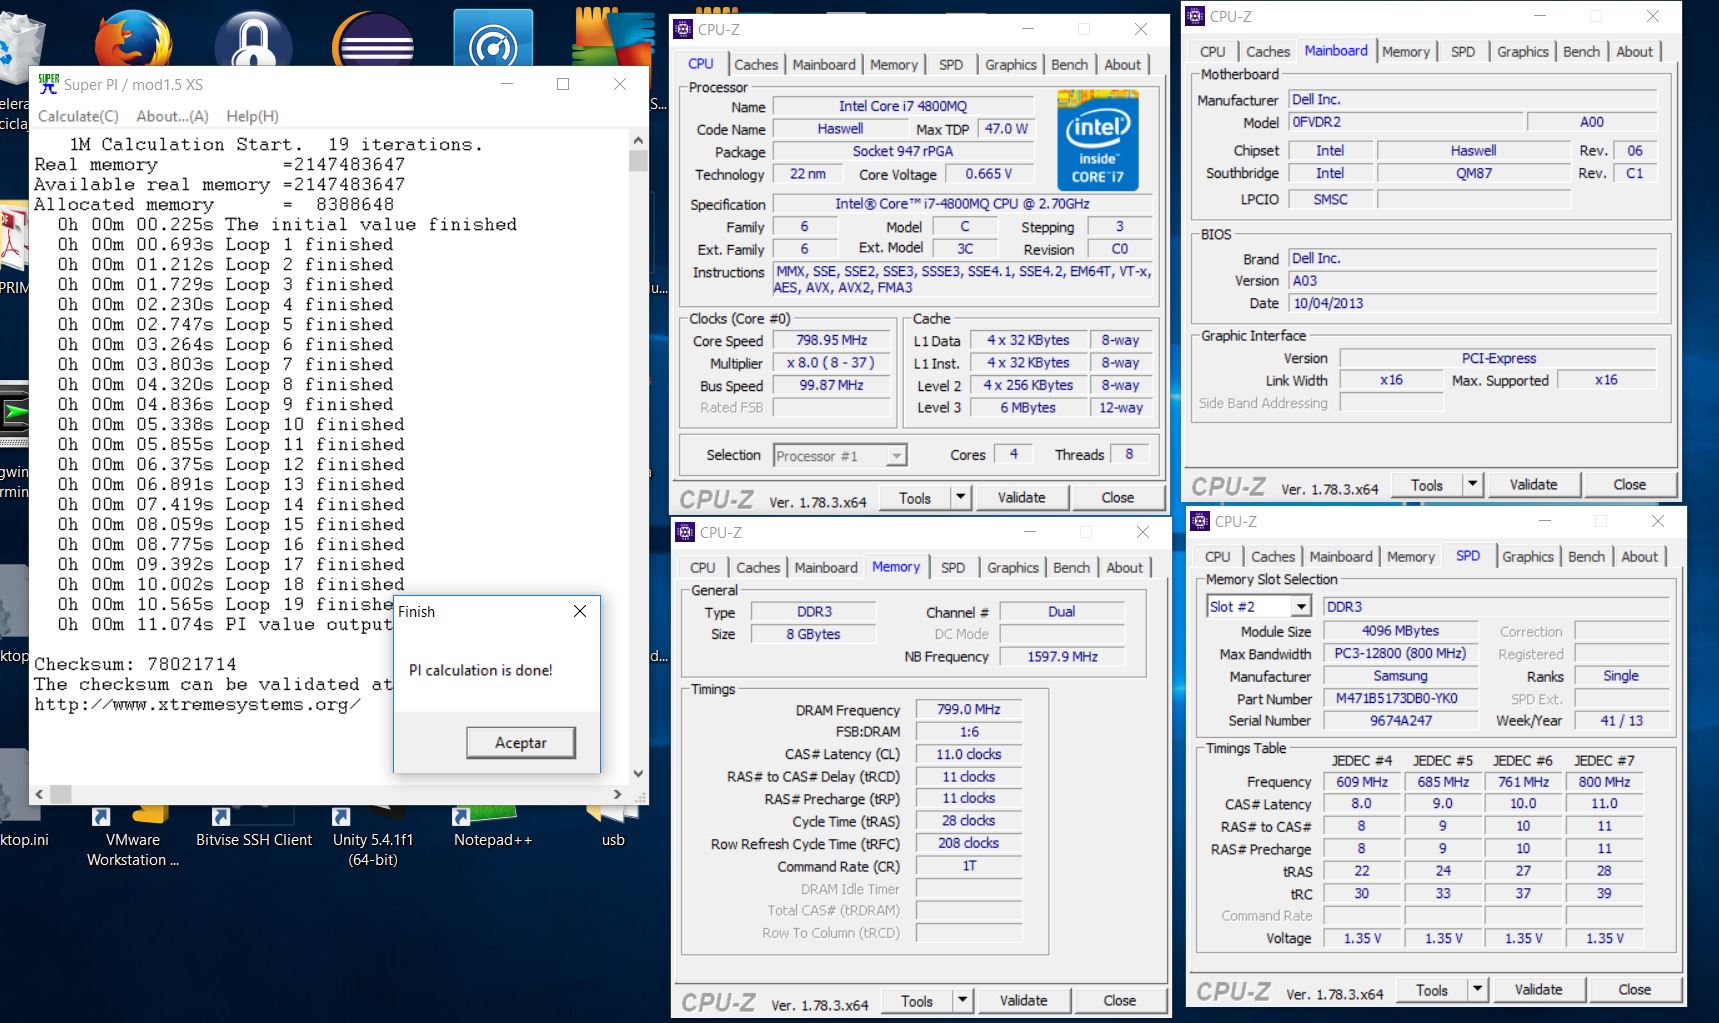Click motherboard model 0FVDR2
This screenshot has width=1719, height=1023.
1405,122
